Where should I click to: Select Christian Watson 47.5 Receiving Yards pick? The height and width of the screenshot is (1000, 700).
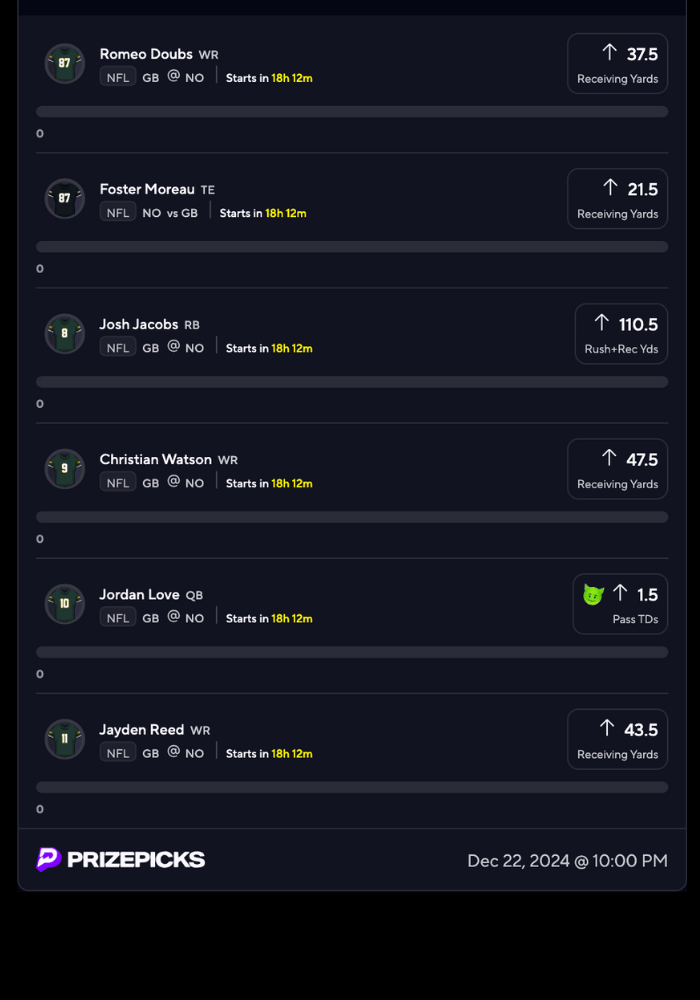[617, 469]
